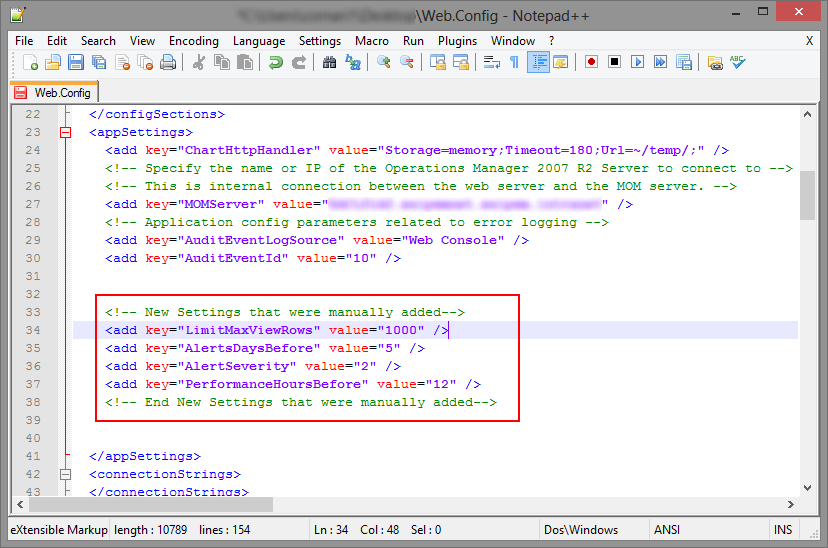Open Find with the binoculars icon
The width and height of the screenshot is (828, 548).
[x=330, y=62]
